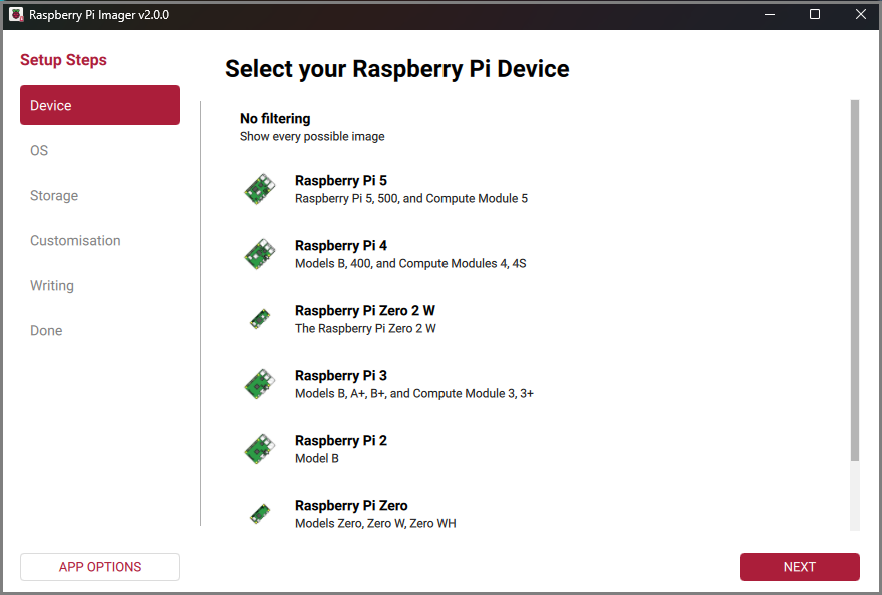The height and width of the screenshot is (595, 882).
Task: Open APP OPTIONS
Action: click(x=99, y=566)
